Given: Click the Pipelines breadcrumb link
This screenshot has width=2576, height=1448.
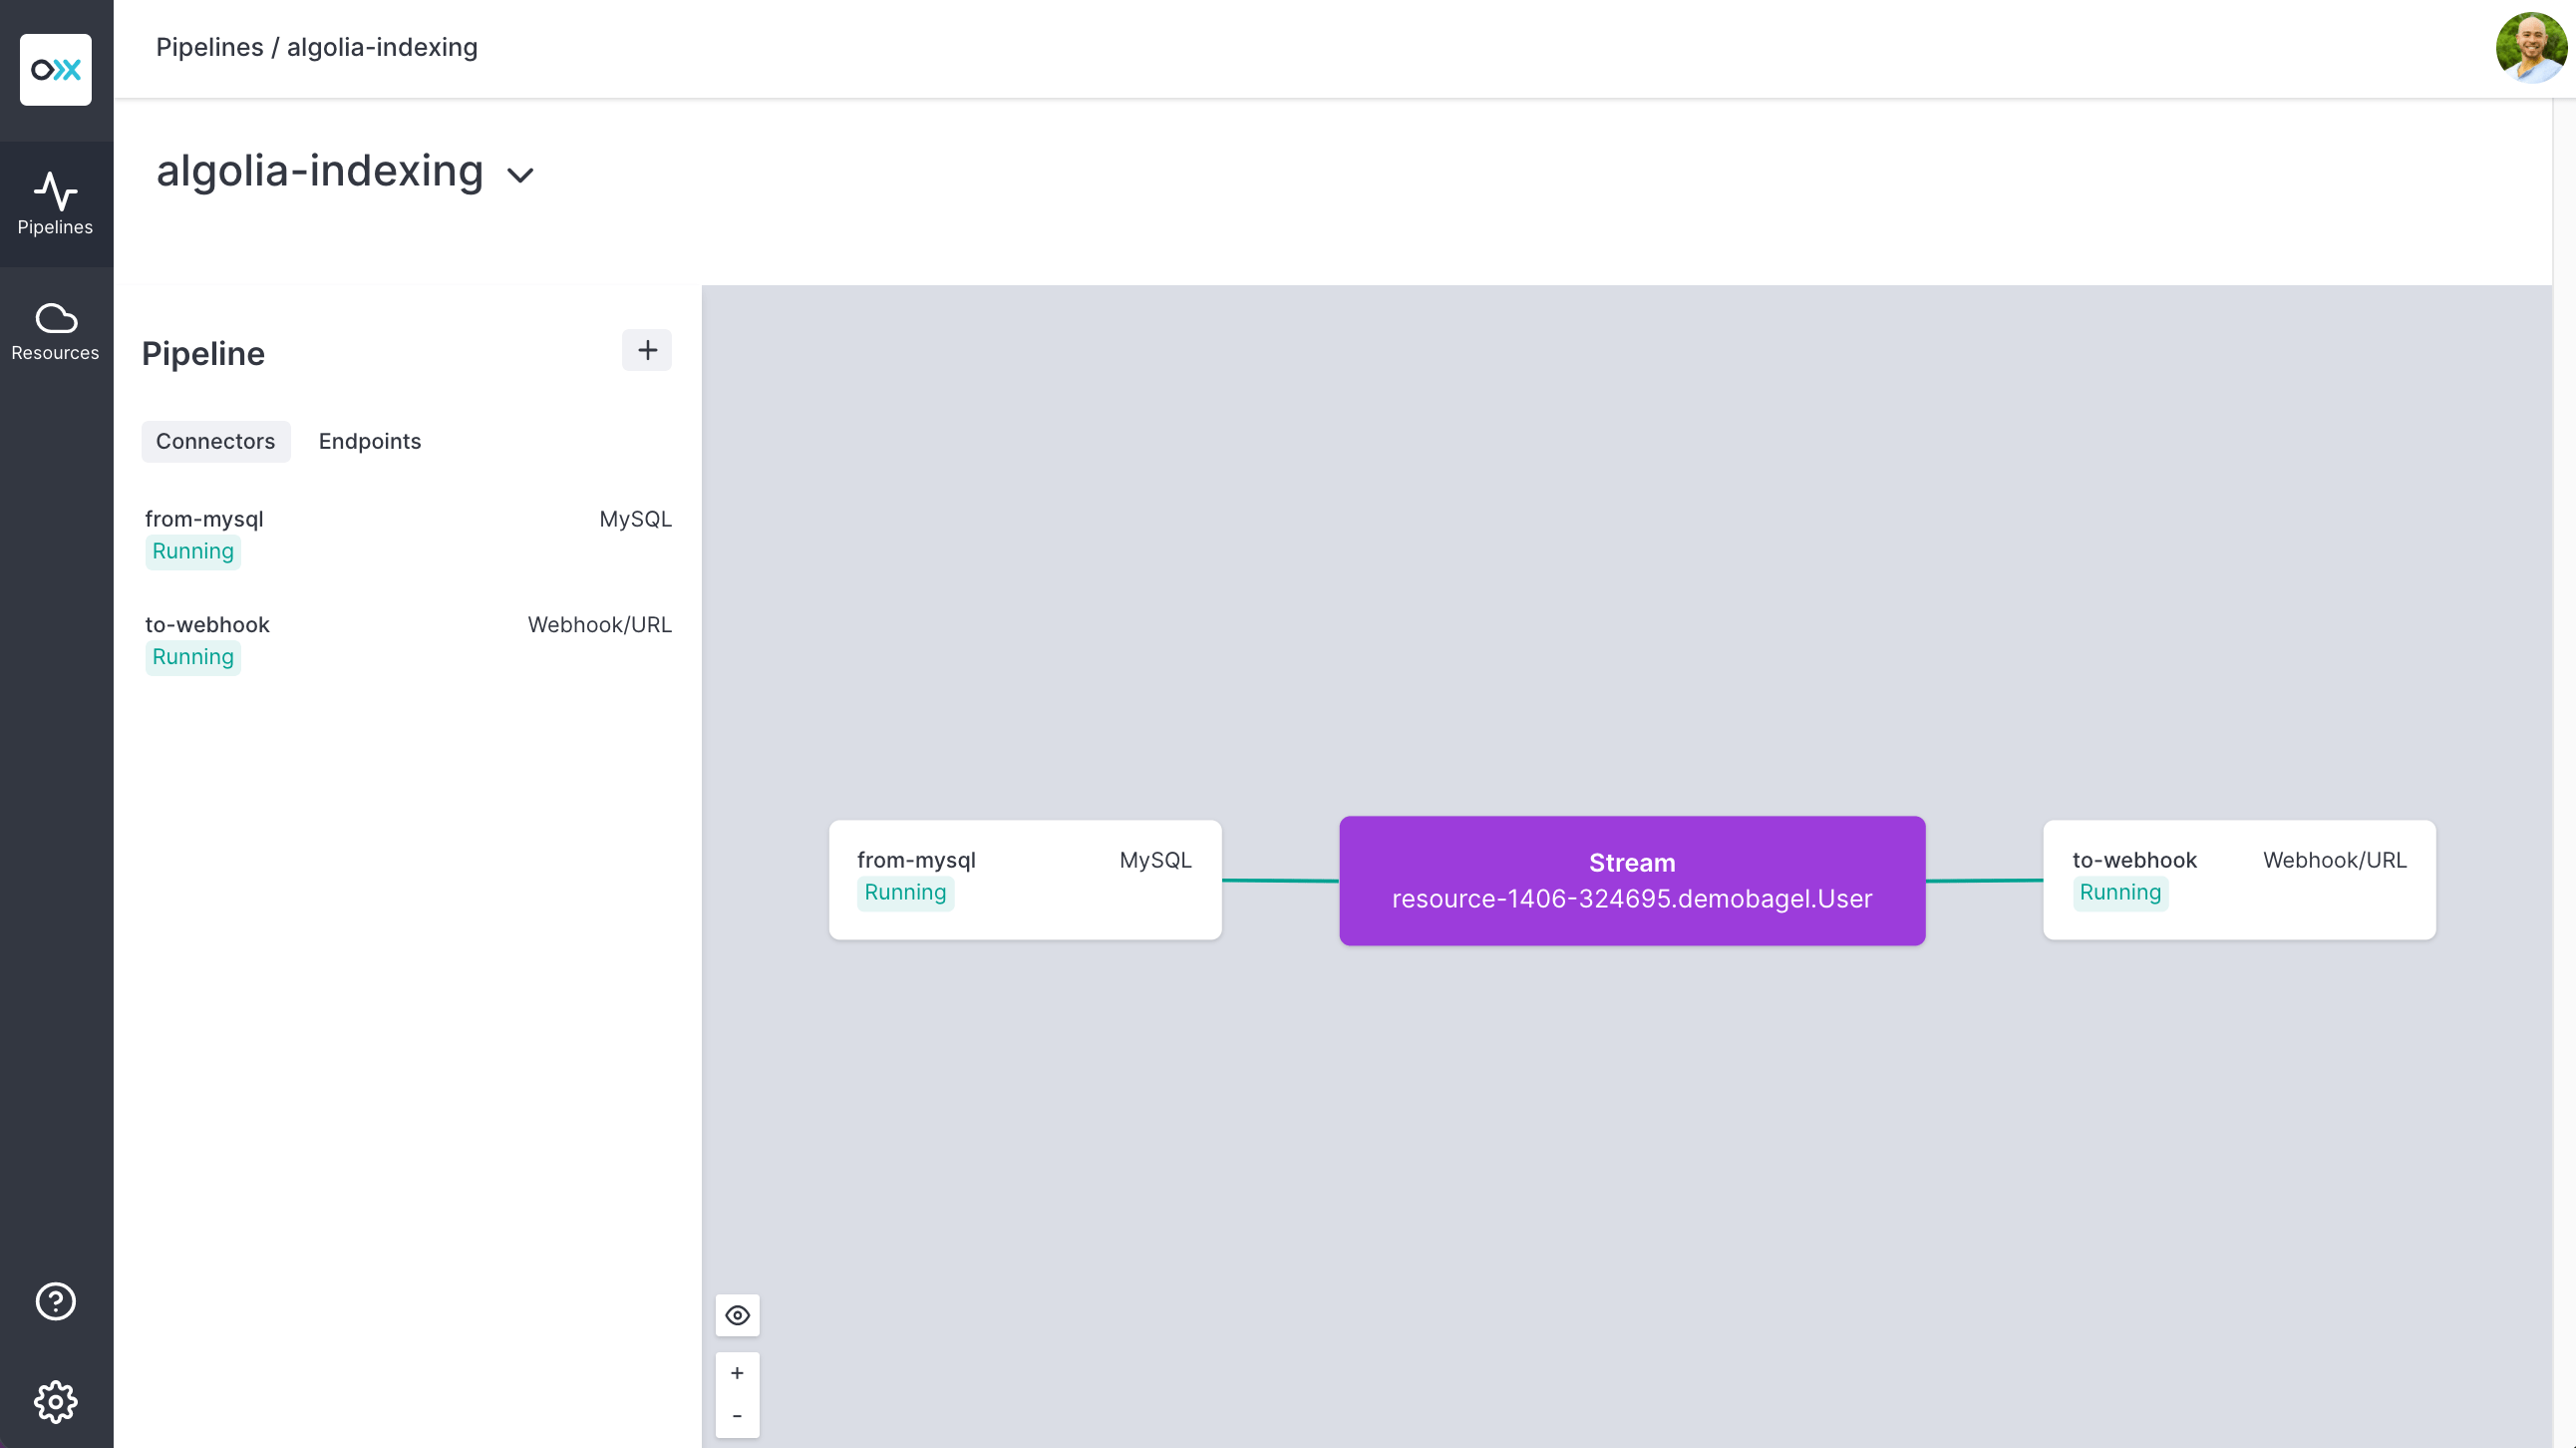Looking at the screenshot, I should click(209, 47).
